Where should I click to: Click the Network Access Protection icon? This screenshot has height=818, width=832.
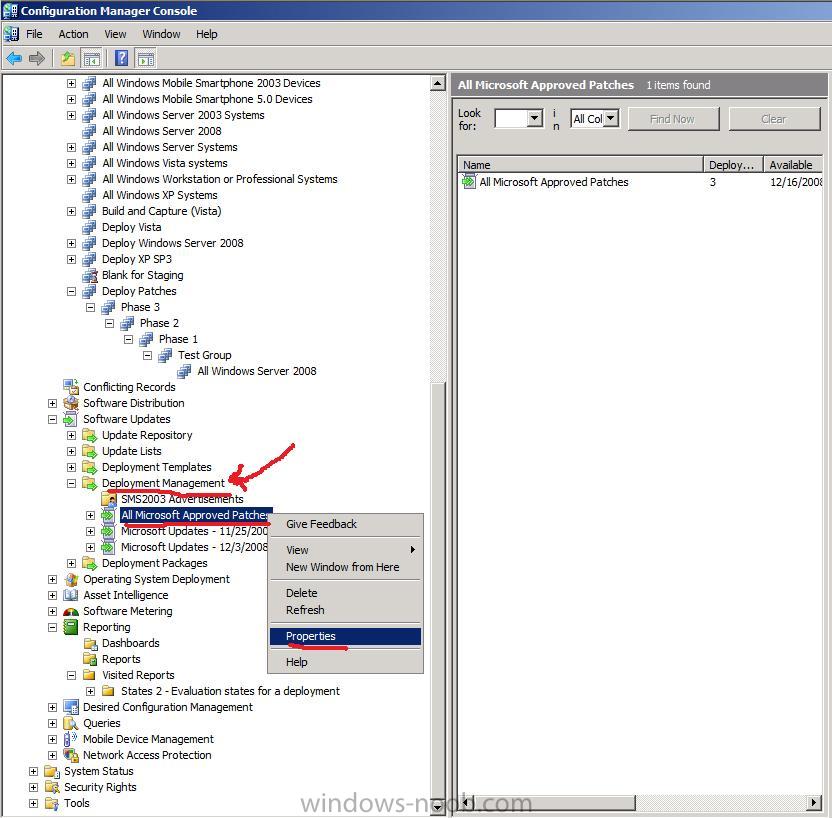point(71,755)
